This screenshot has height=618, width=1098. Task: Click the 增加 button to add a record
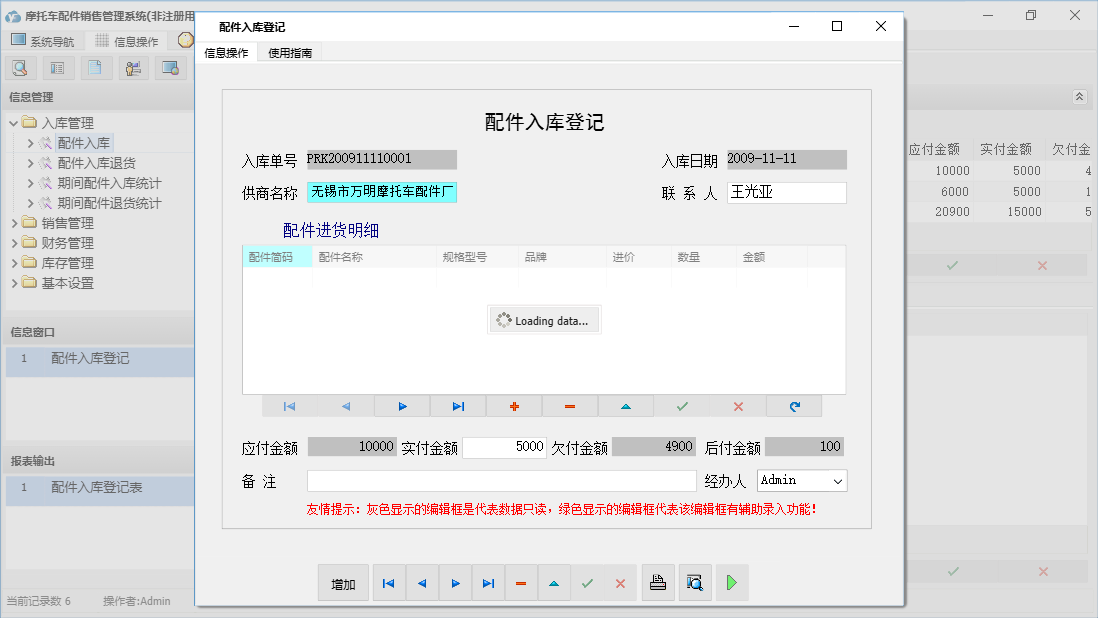[x=343, y=582]
